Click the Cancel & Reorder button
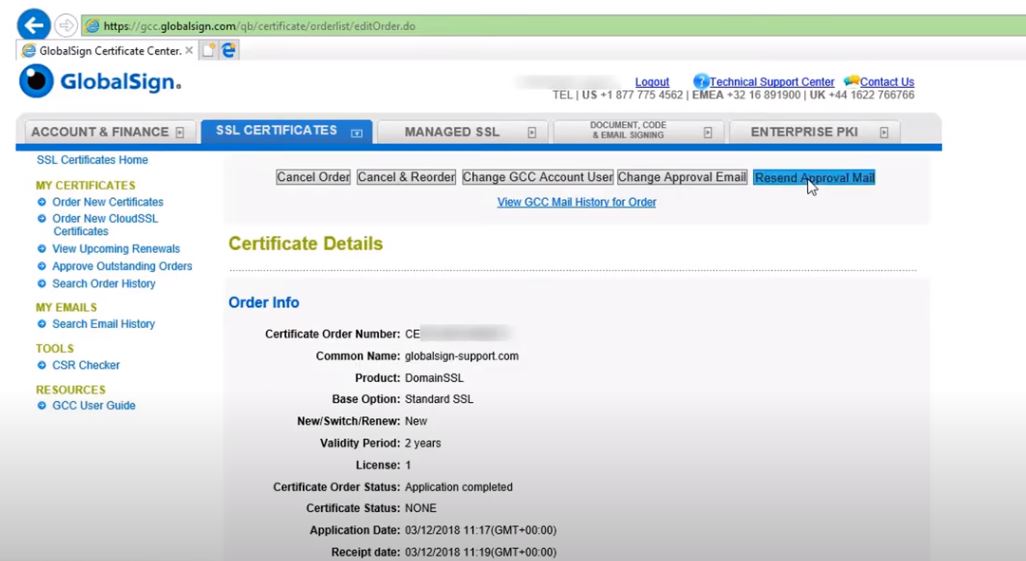The image size is (1026, 561). (406, 177)
